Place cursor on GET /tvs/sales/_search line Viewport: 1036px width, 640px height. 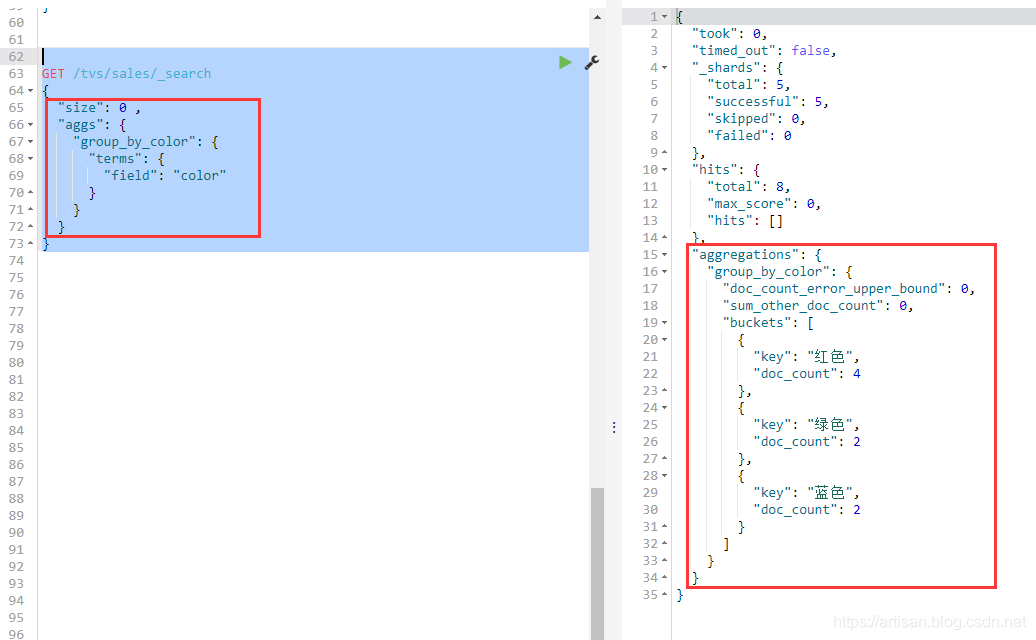[126, 74]
